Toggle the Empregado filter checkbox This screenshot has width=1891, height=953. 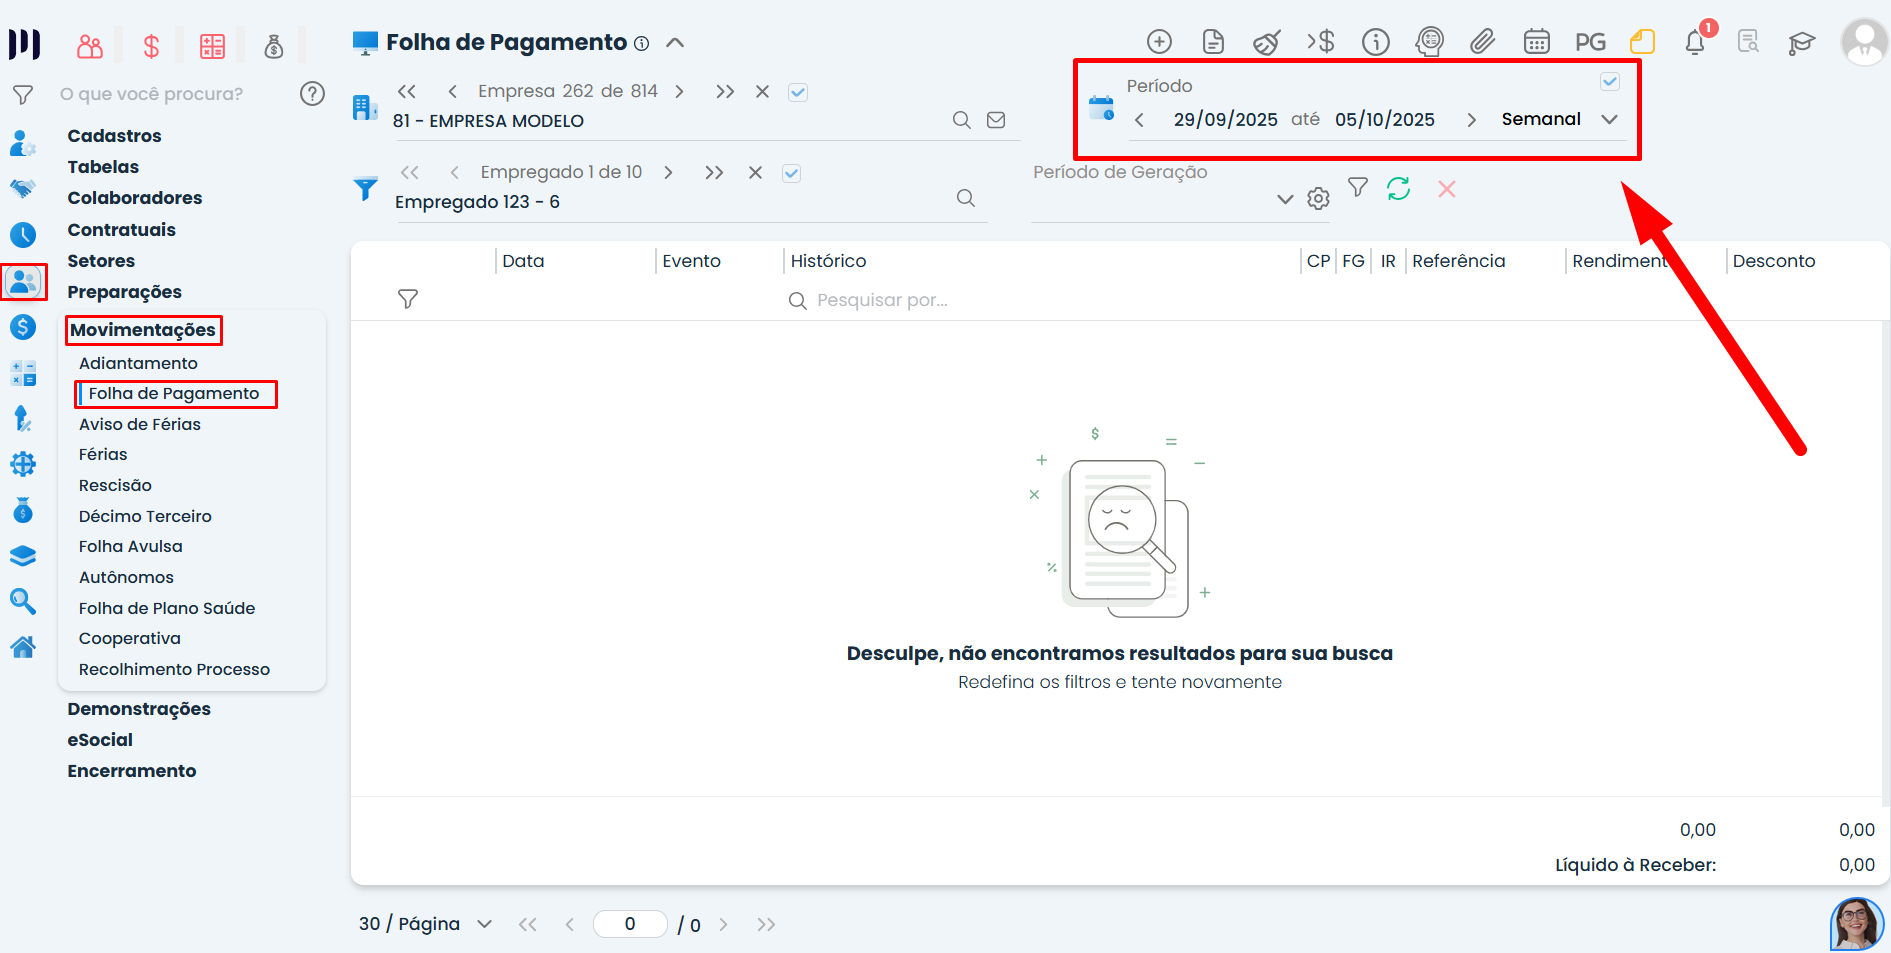(791, 173)
